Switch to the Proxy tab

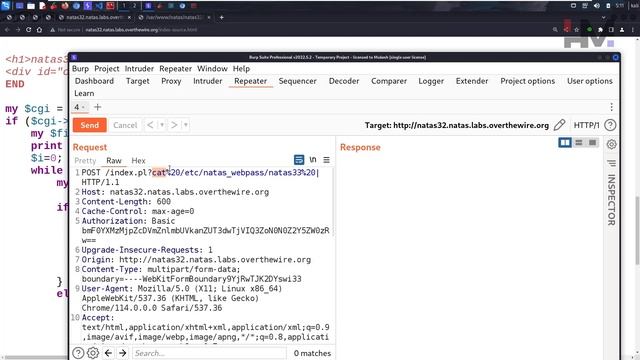[171, 81]
